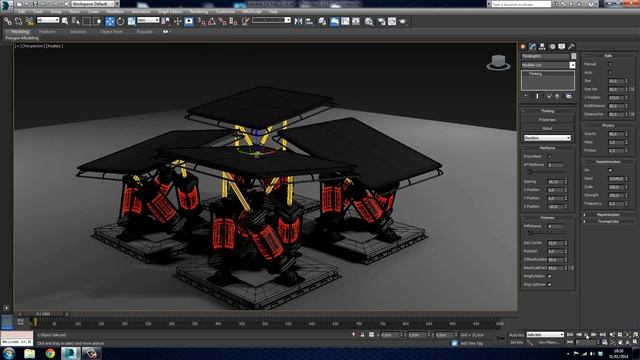
Task: Toggle the RingUpDown checkbox
Action: pos(549,284)
